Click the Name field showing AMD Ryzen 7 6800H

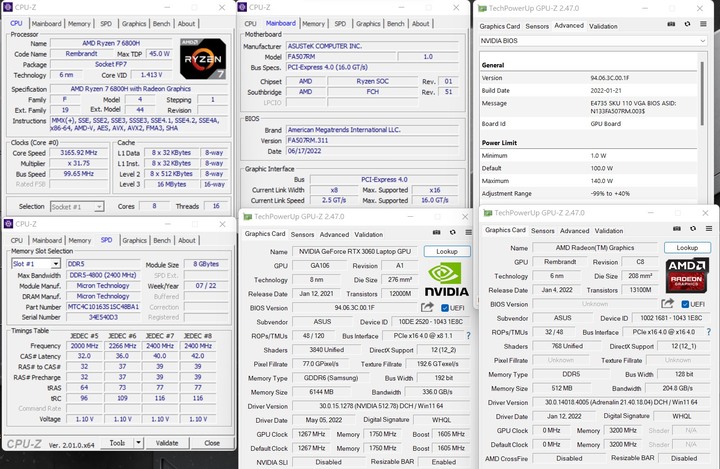pyautogui.click(x=111, y=43)
